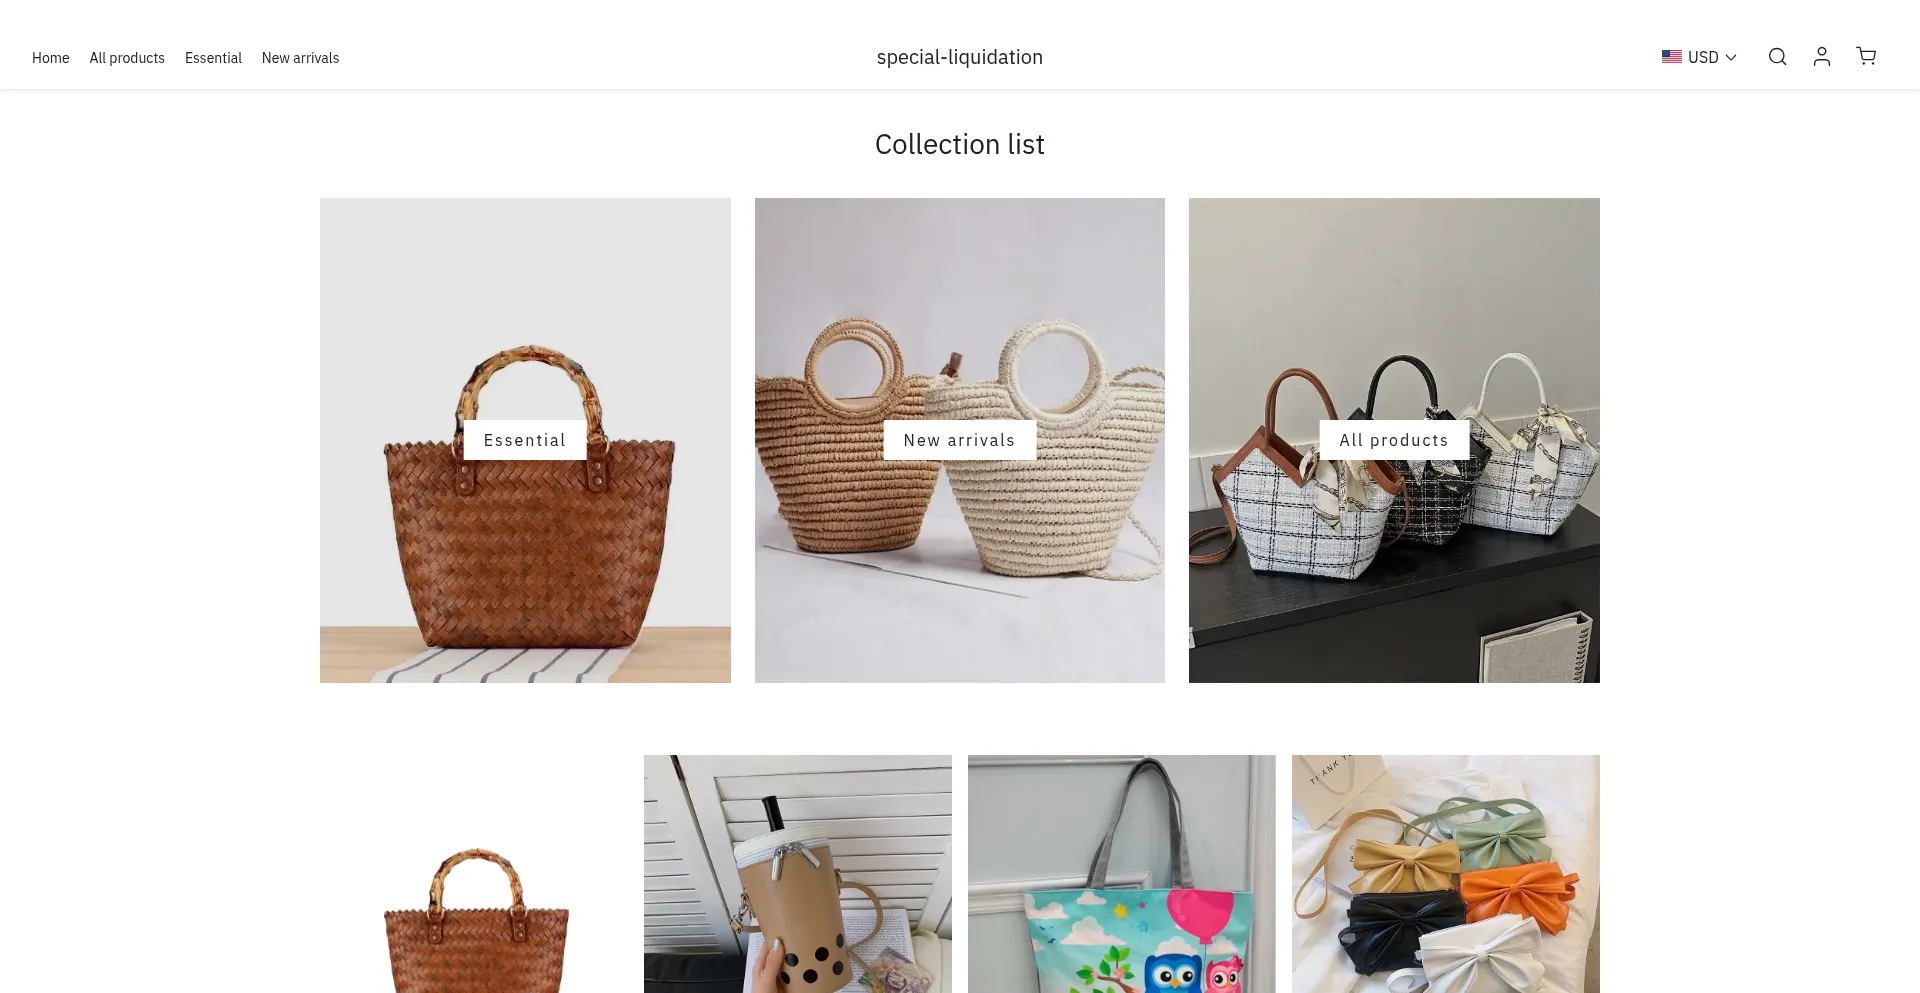The width and height of the screenshot is (1920, 993).
Task: Click the New arrivals collection label
Action: [960, 440]
